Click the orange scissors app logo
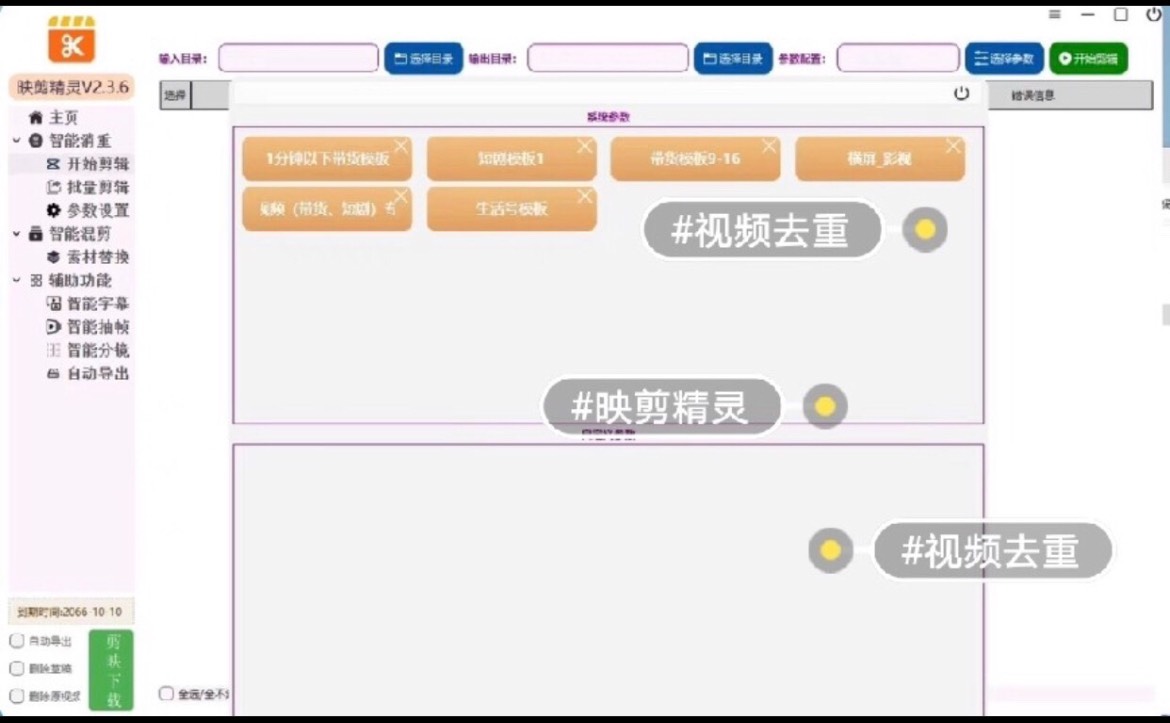1170x723 pixels. point(72,40)
